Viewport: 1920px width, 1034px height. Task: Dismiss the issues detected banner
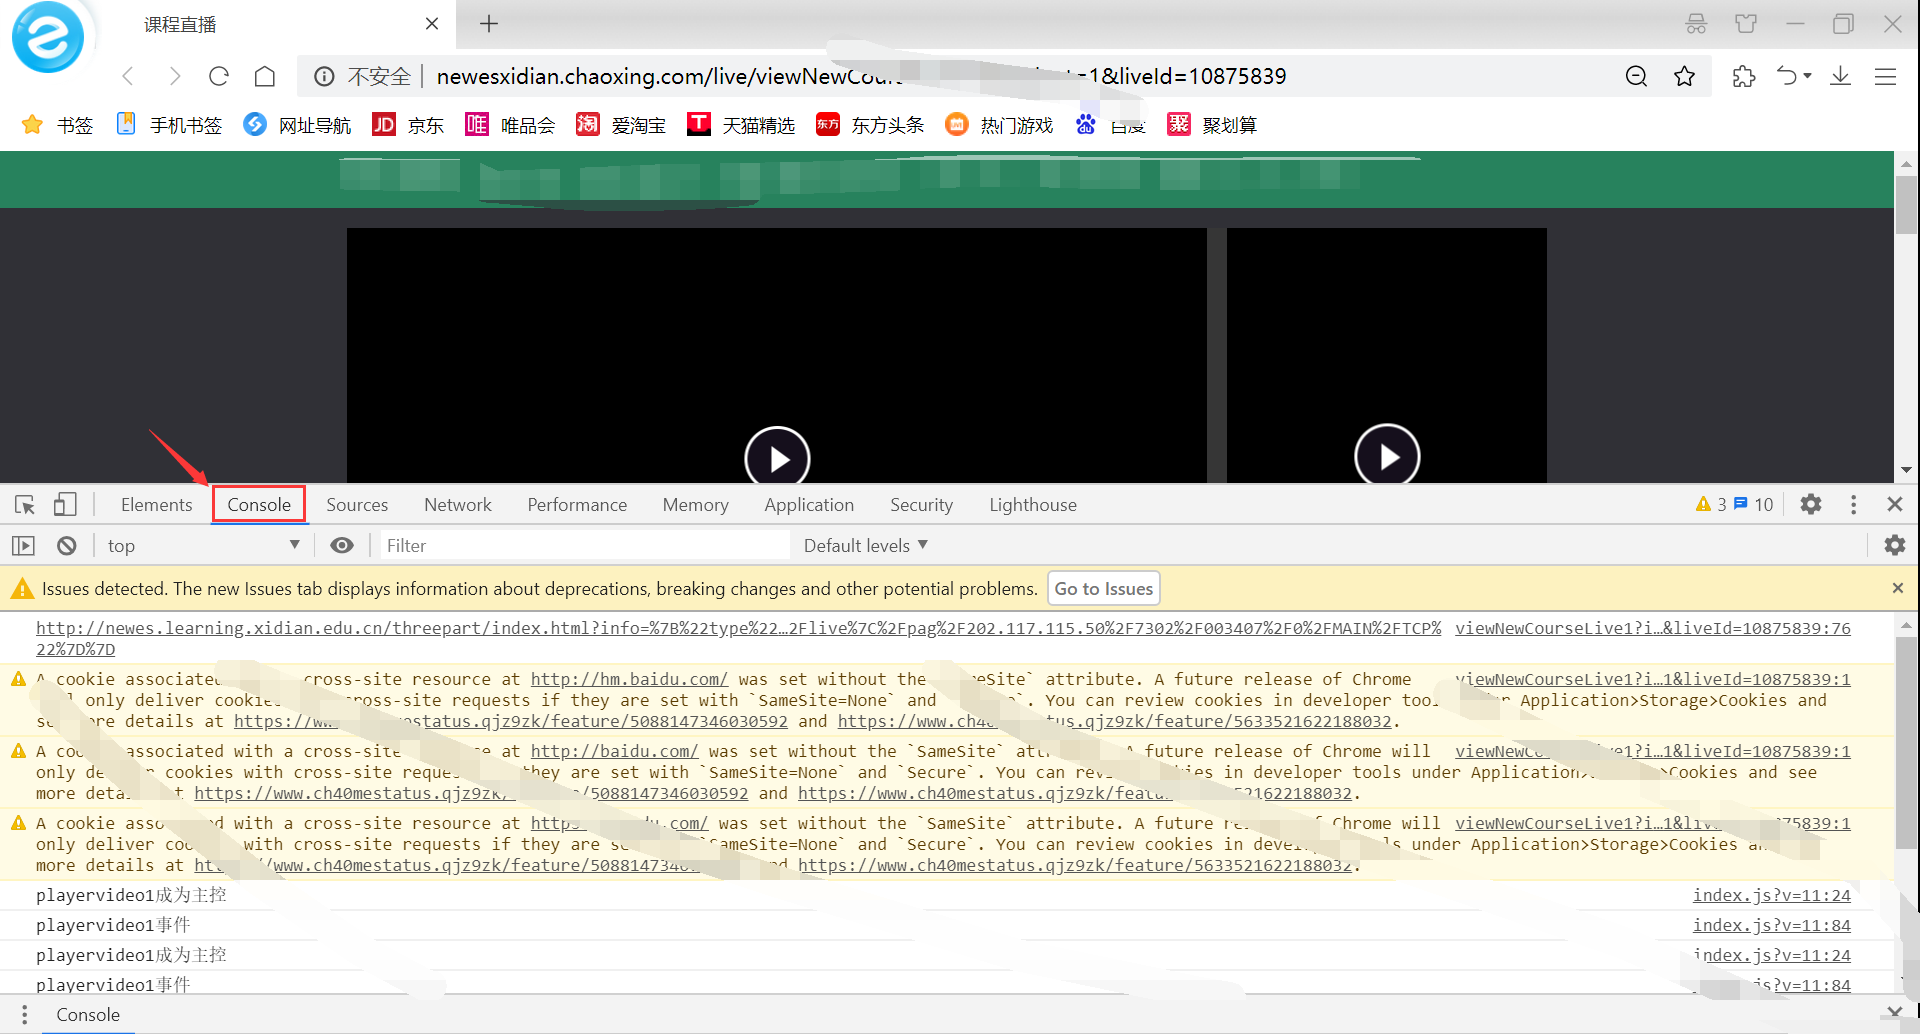tap(1897, 589)
